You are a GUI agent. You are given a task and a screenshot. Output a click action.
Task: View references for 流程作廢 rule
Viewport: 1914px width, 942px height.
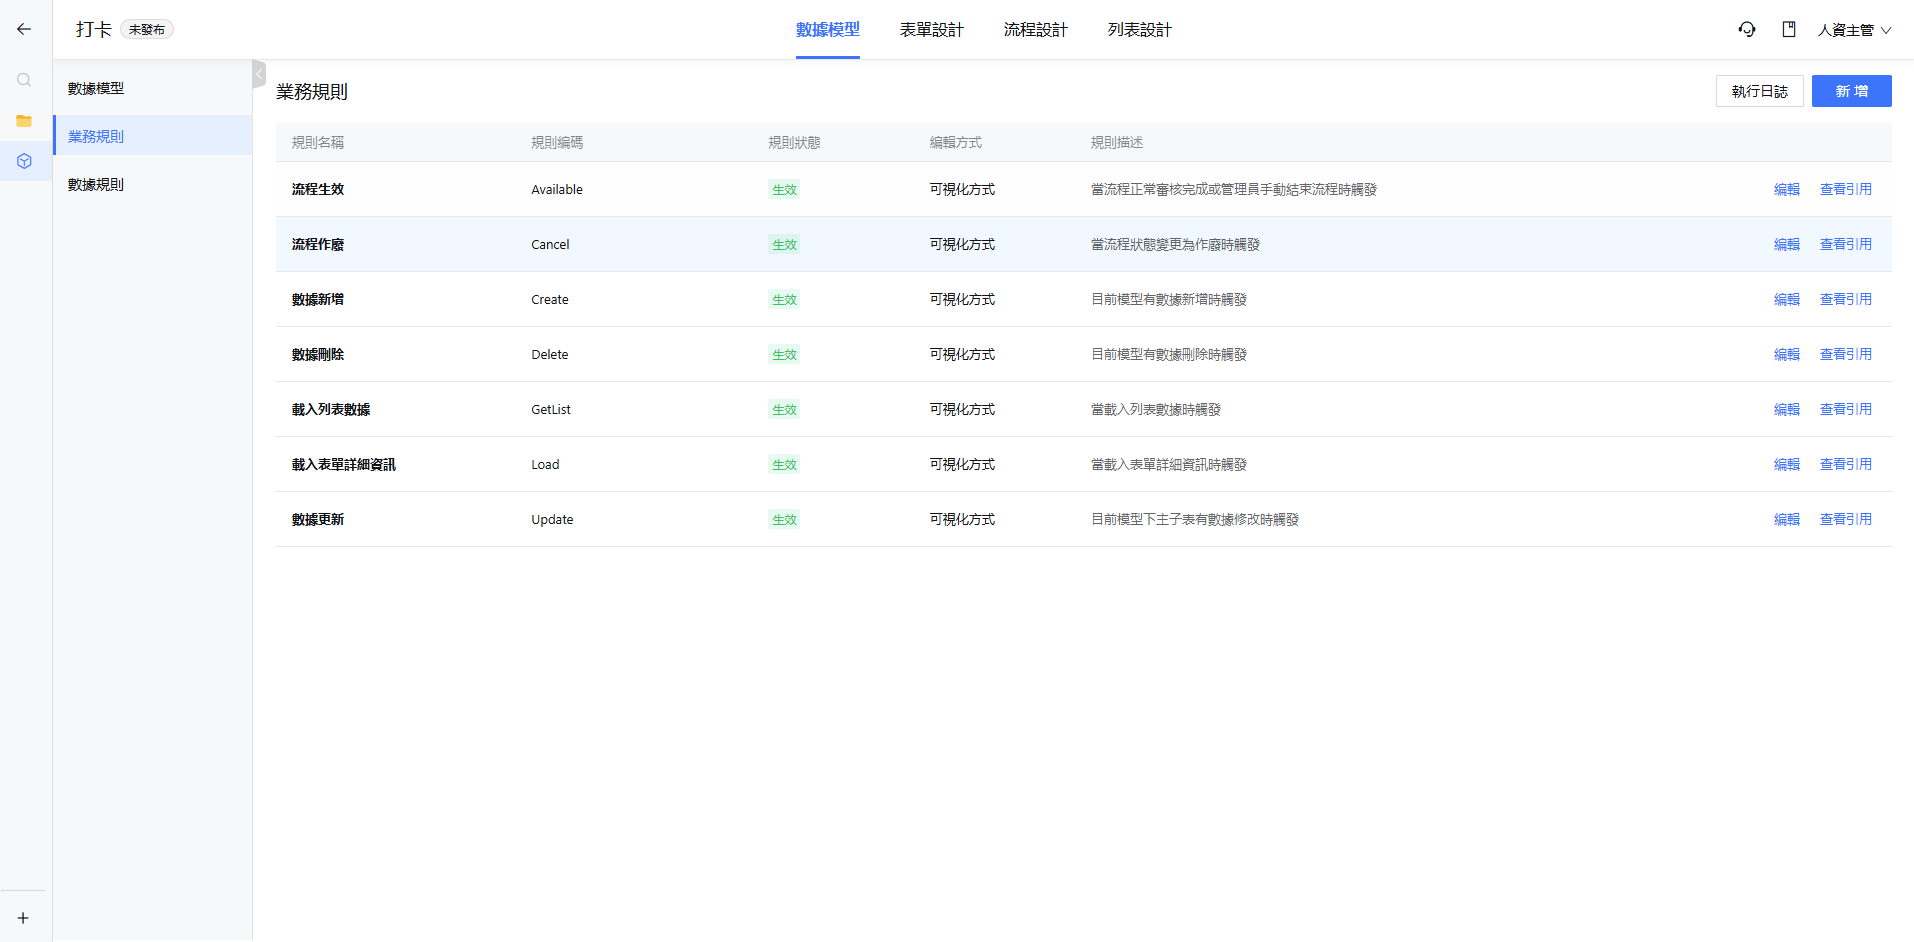click(1845, 244)
